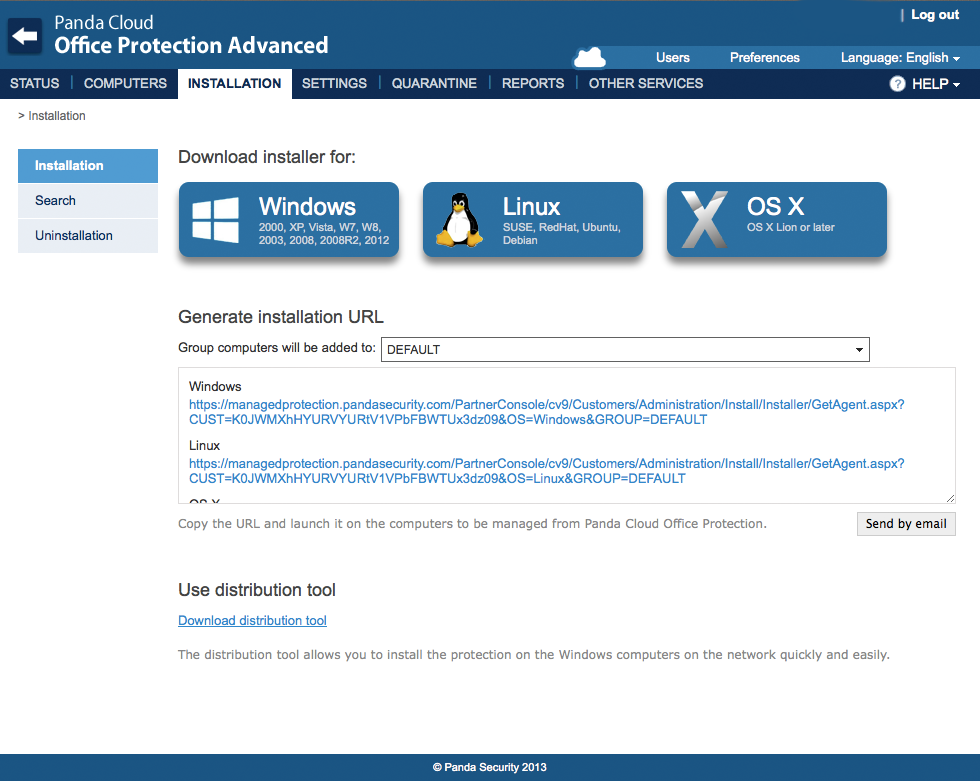
Task: Open the Download distribution tool link
Action: (251, 620)
